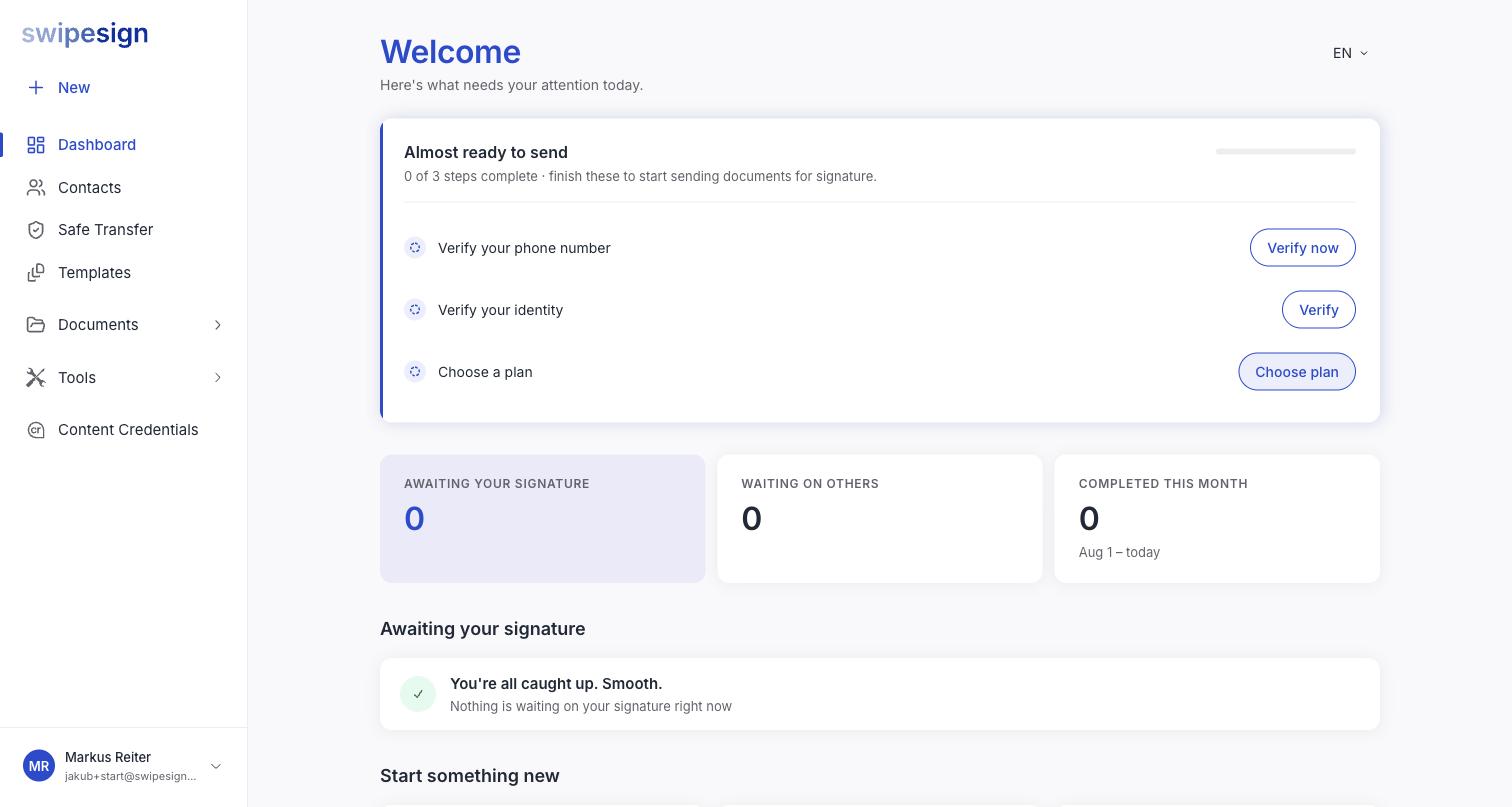Click the New button
This screenshot has height=807, width=1512.
tap(59, 88)
